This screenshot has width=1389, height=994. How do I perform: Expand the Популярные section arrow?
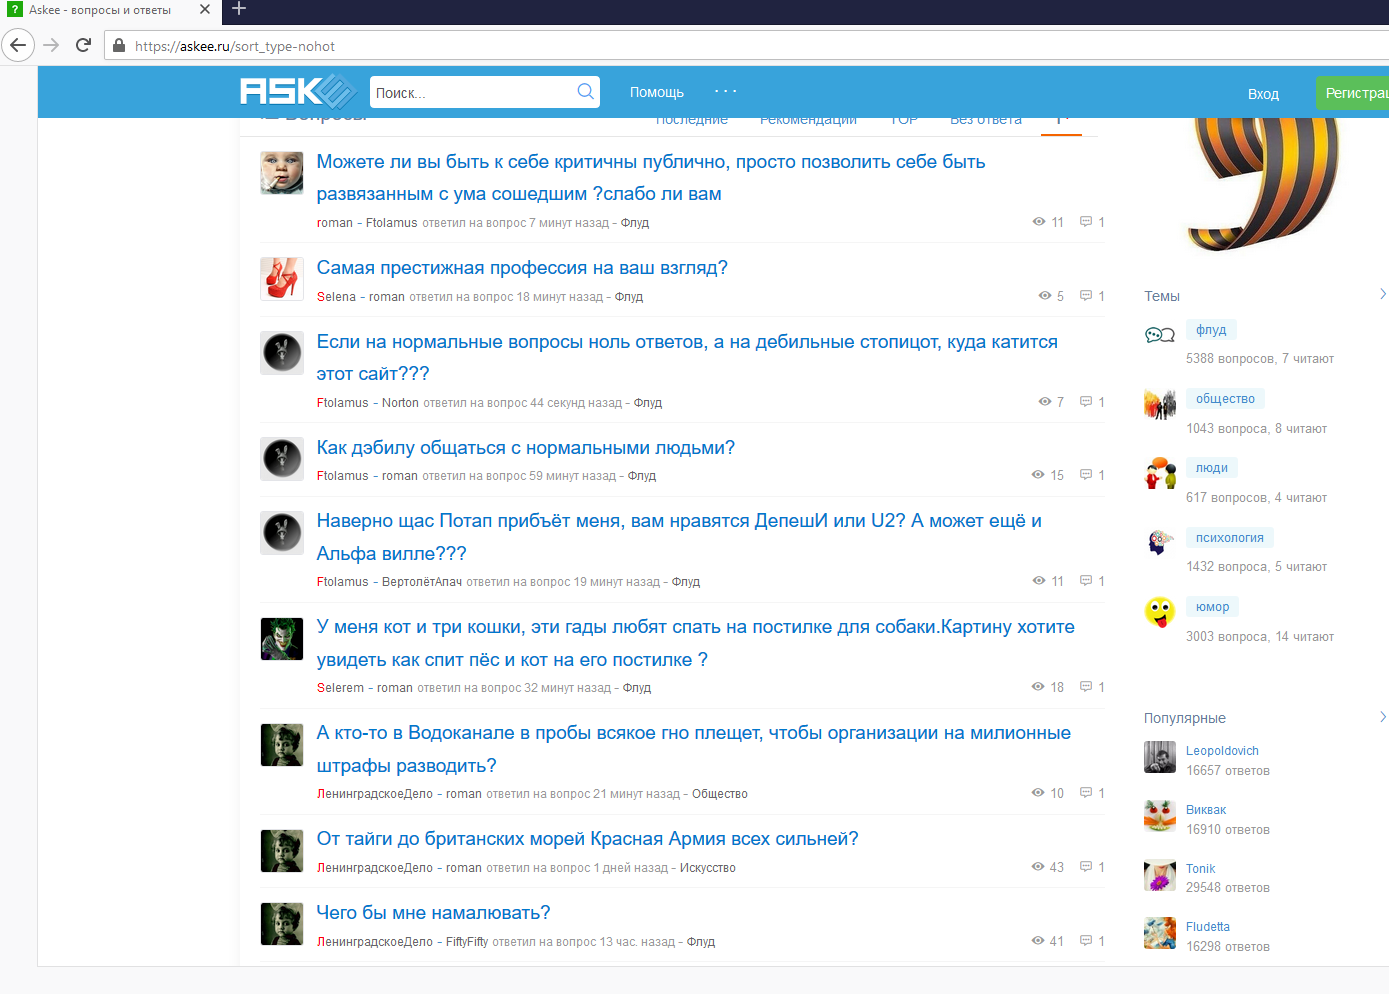click(x=1382, y=717)
